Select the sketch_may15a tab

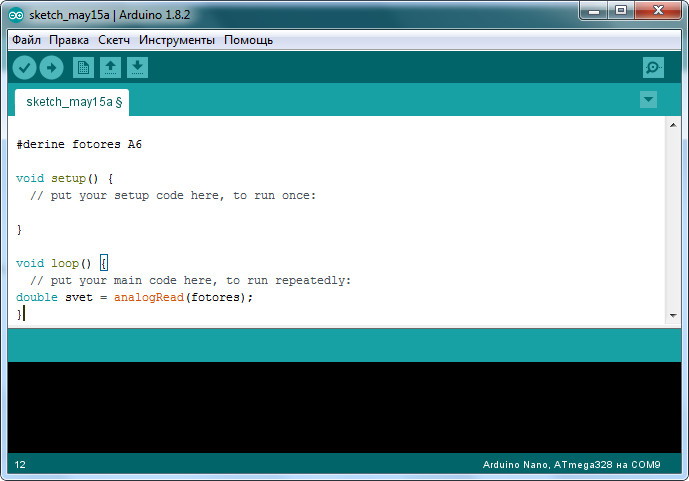tap(72, 102)
